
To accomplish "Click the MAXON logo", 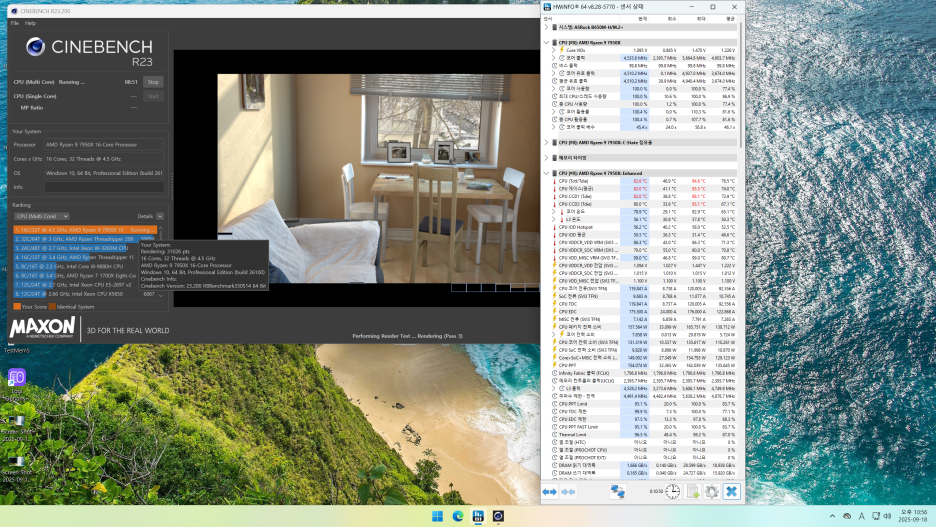I will click(42, 328).
